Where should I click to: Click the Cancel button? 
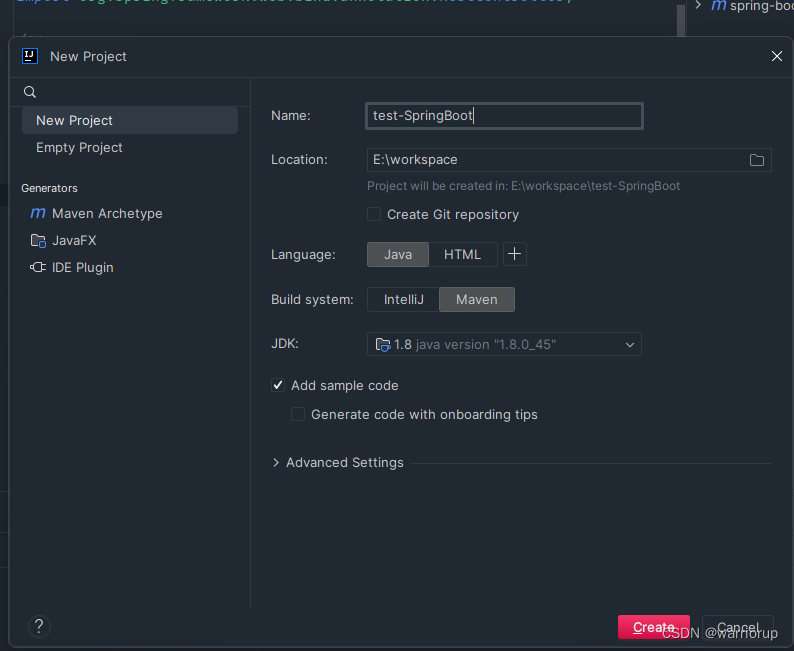pos(738,627)
